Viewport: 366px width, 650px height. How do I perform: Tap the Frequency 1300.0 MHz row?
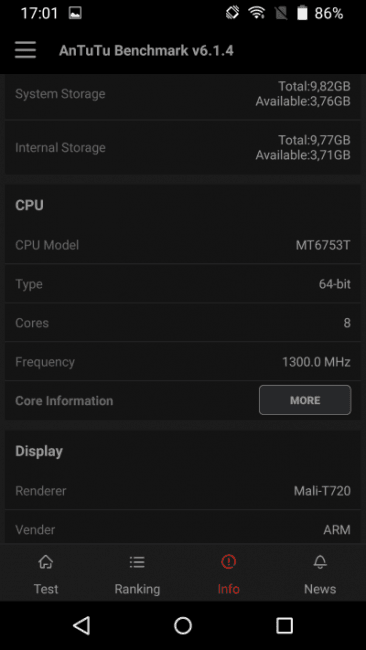pos(183,362)
